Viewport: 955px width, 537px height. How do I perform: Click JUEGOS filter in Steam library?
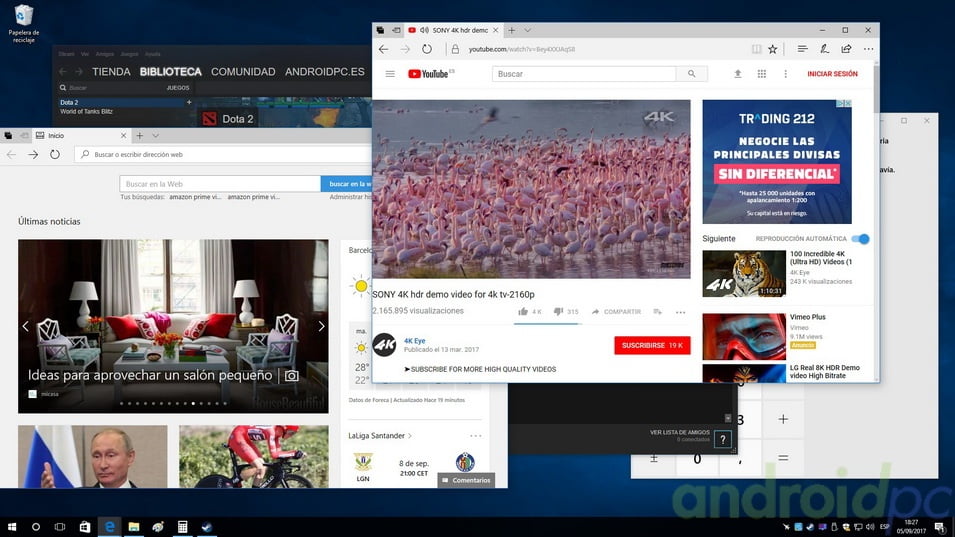point(178,88)
